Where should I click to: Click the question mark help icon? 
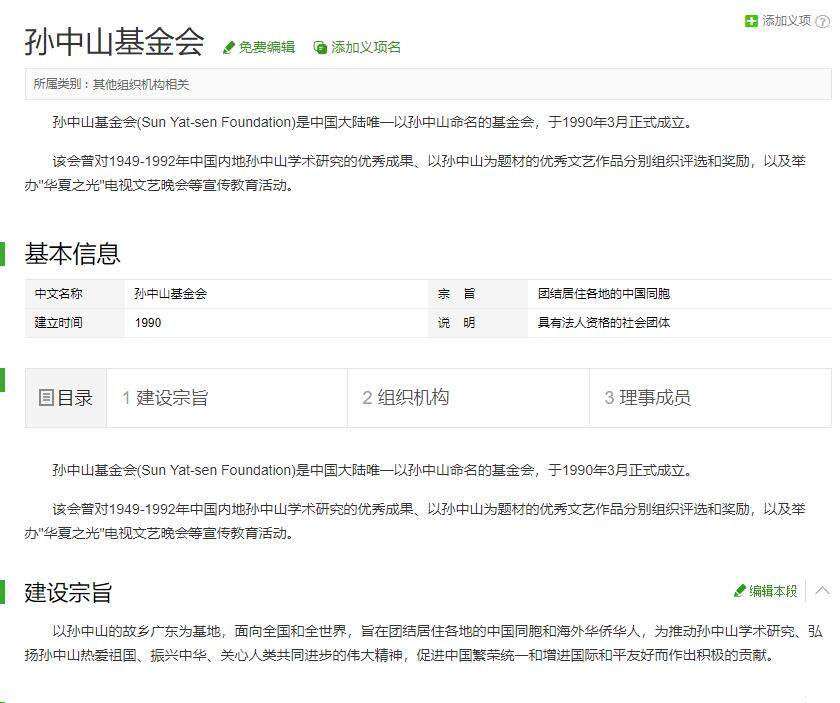point(822,21)
